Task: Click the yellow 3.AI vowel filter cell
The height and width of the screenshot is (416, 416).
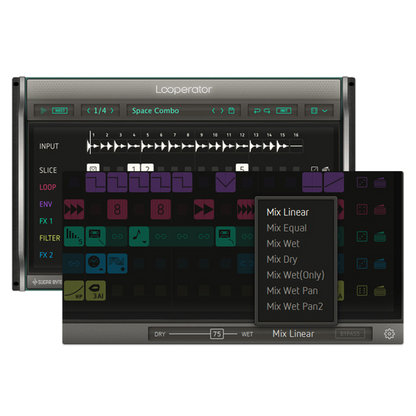Action: tap(96, 291)
